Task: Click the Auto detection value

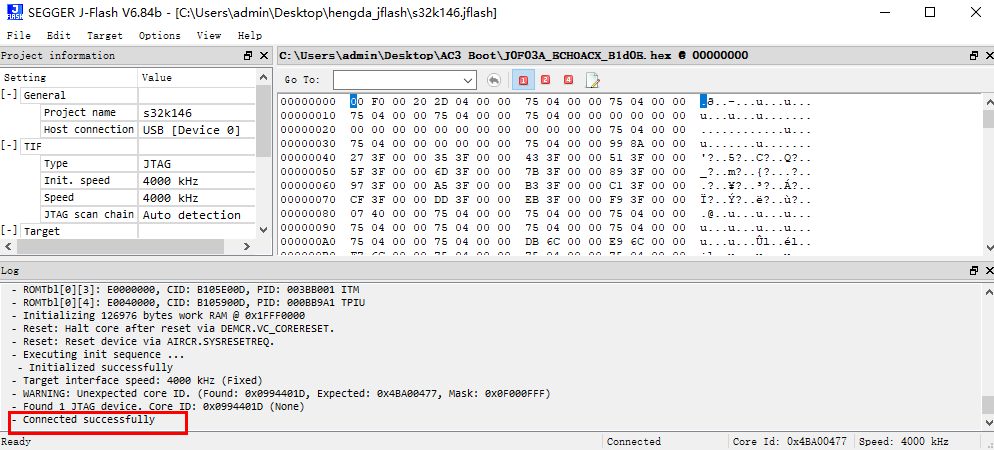Action: click(191, 215)
